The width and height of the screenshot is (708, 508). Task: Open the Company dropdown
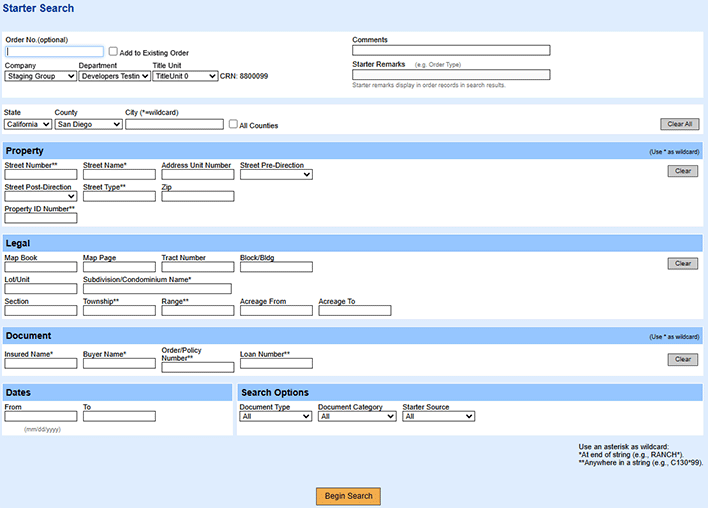click(x=41, y=76)
